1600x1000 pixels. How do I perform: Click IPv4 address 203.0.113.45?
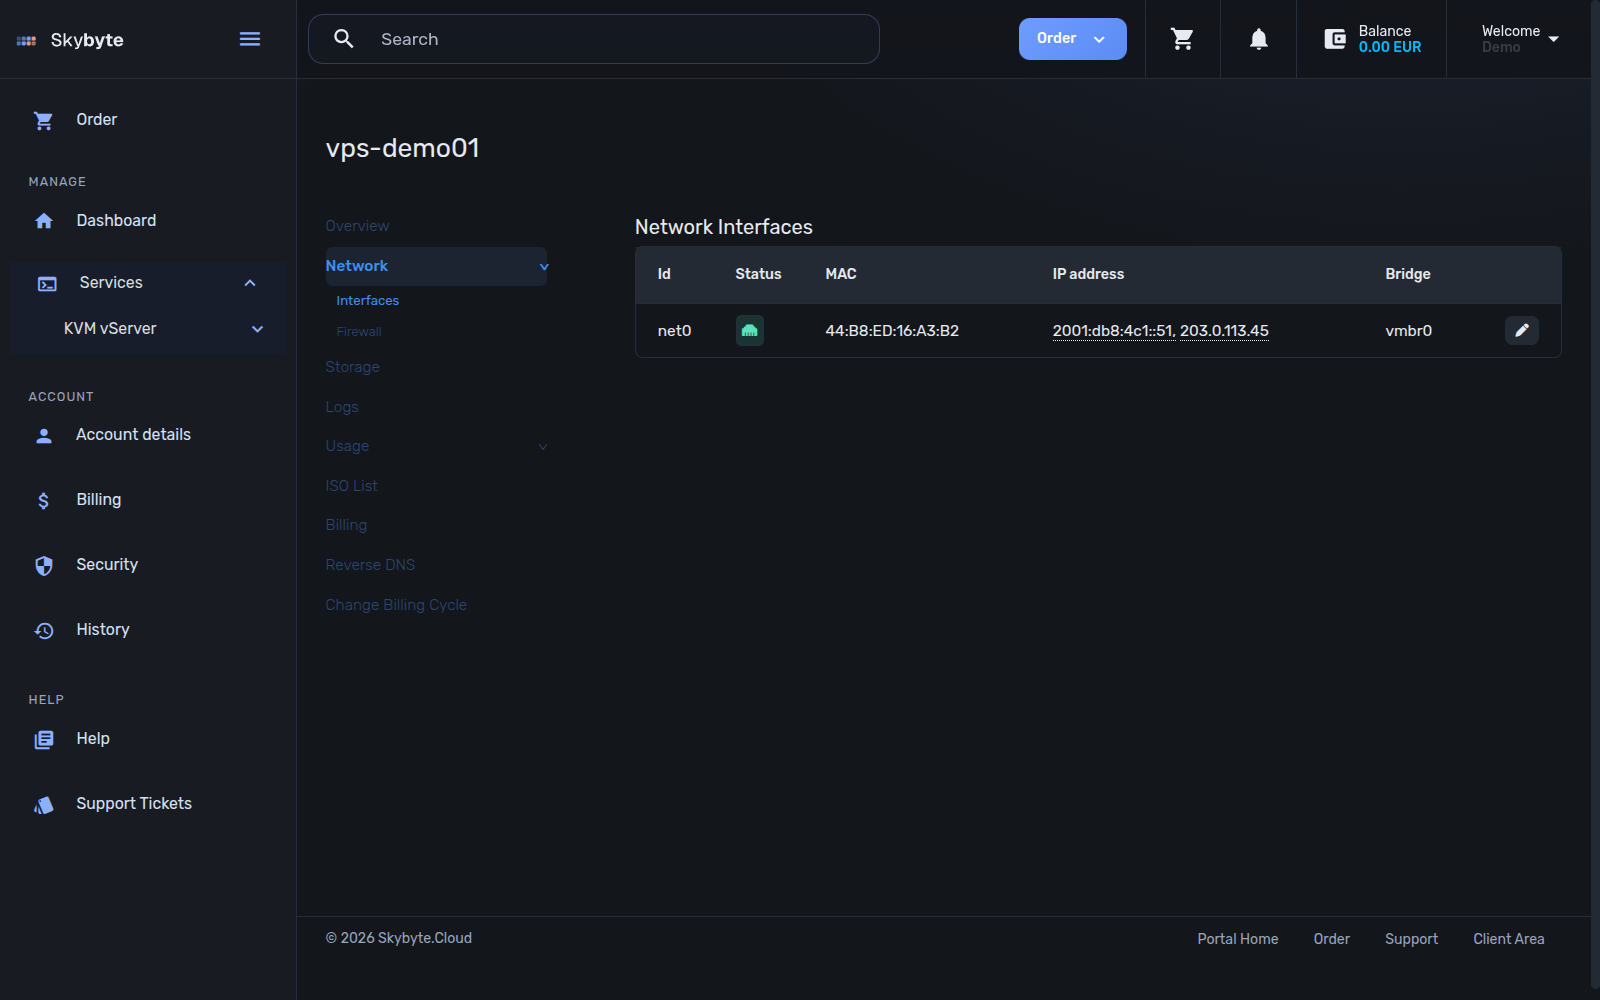[x=1224, y=331]
